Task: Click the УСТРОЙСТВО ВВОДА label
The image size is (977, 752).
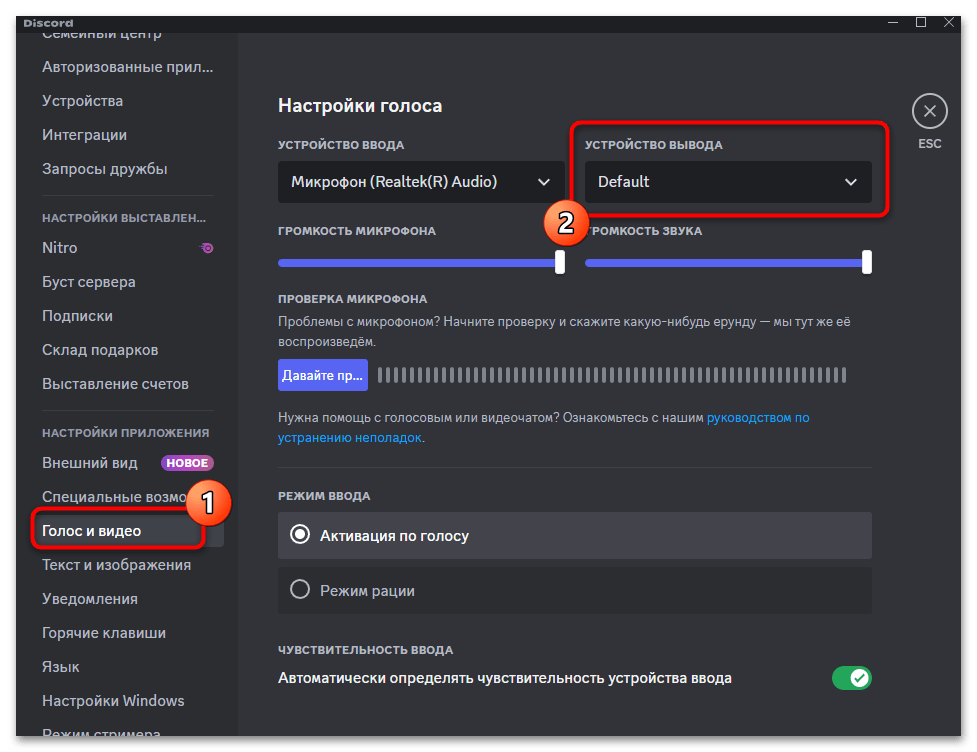Action: pyautogui.click(x=341, y=145)
